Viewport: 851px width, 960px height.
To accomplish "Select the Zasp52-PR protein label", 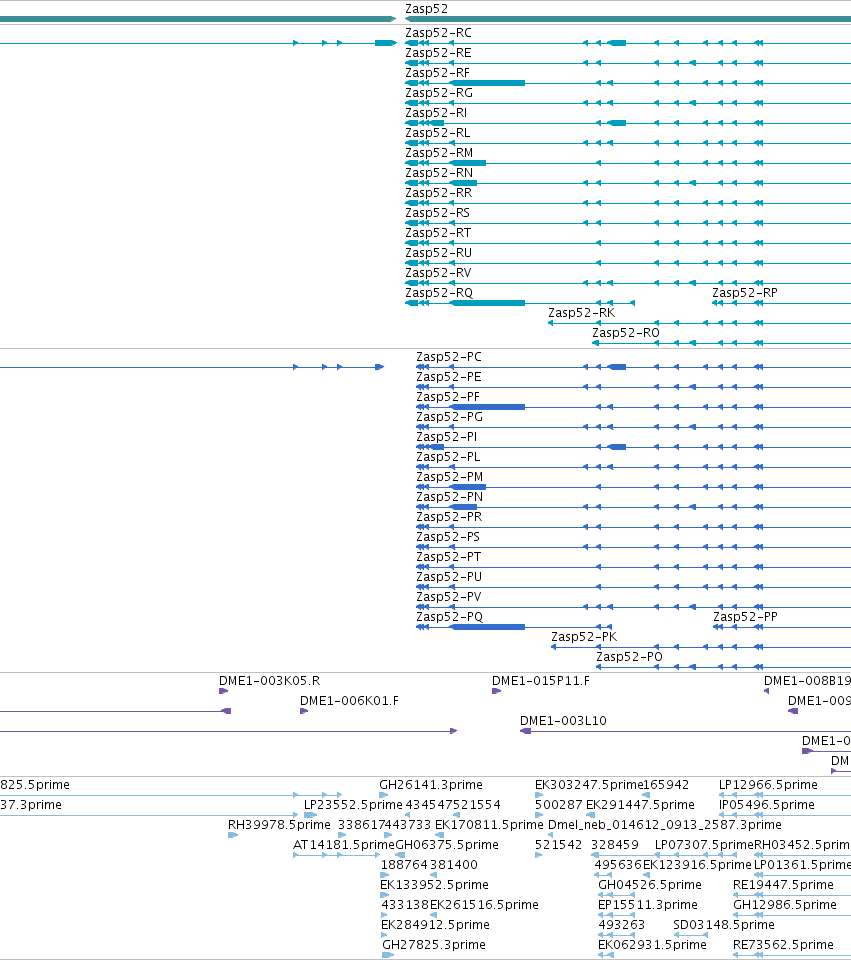I will (x=449, y=517).
